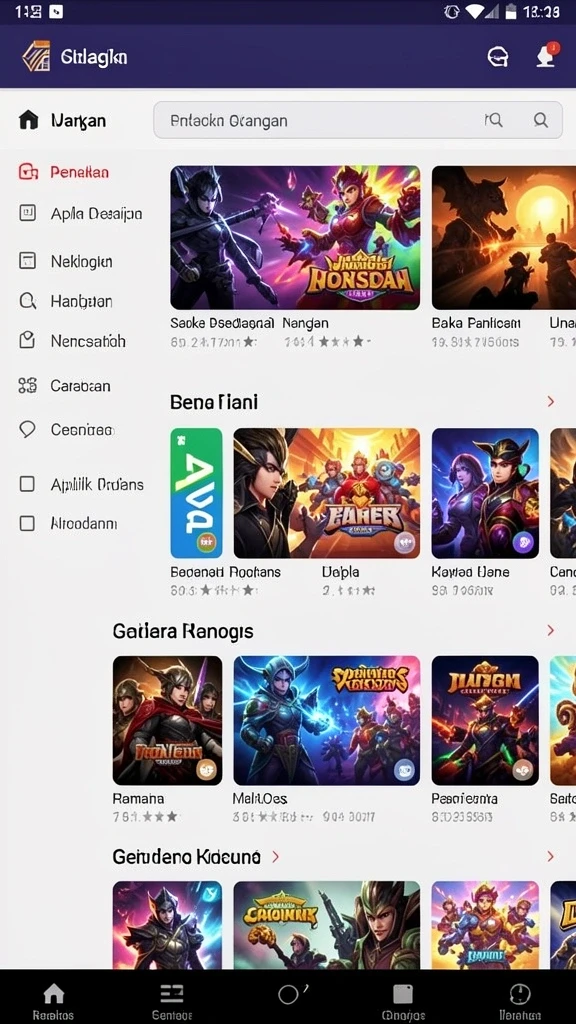Tap the home icon in bottom navigation
576x1024 pixels.
point(54,994)
